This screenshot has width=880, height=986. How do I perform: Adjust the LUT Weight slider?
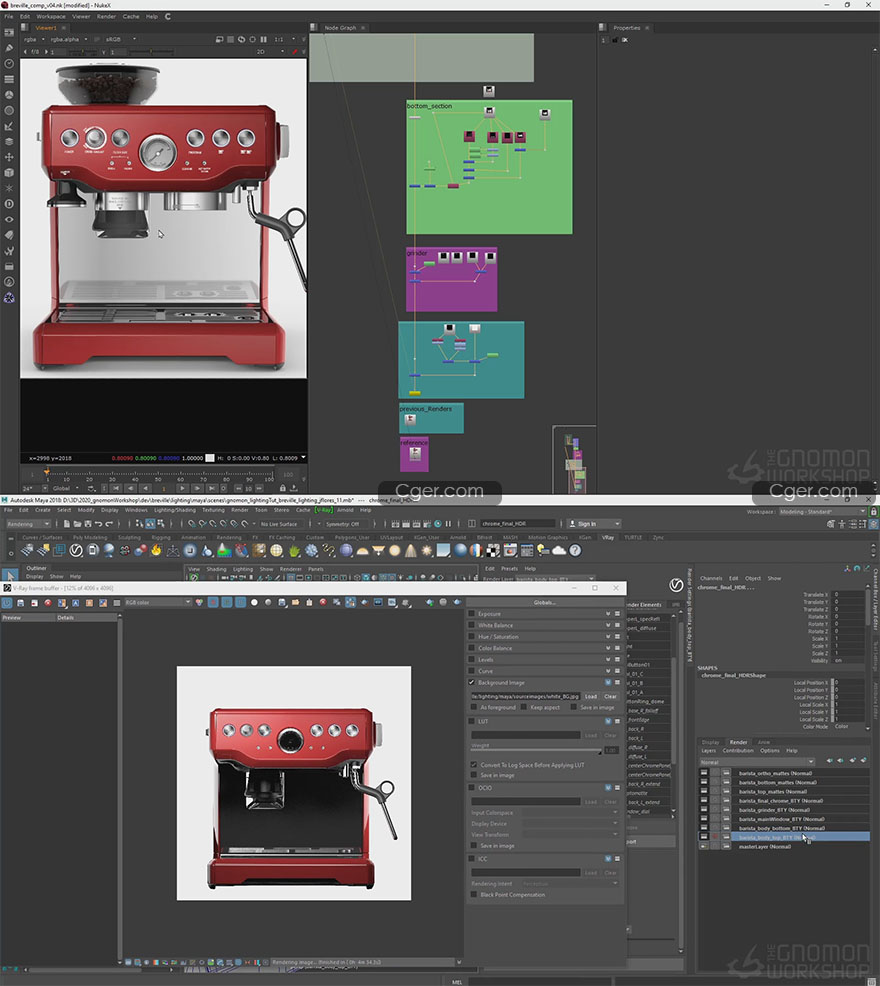(x=536, y=751)
